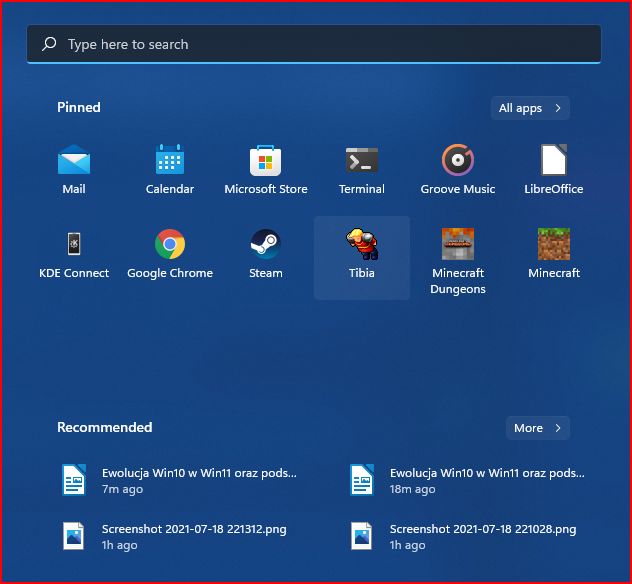Image resolution: width=632 pixels, height=584 pixels.
Task: Click image icon of Screenshot 221028.png
Action: point(362,536)
